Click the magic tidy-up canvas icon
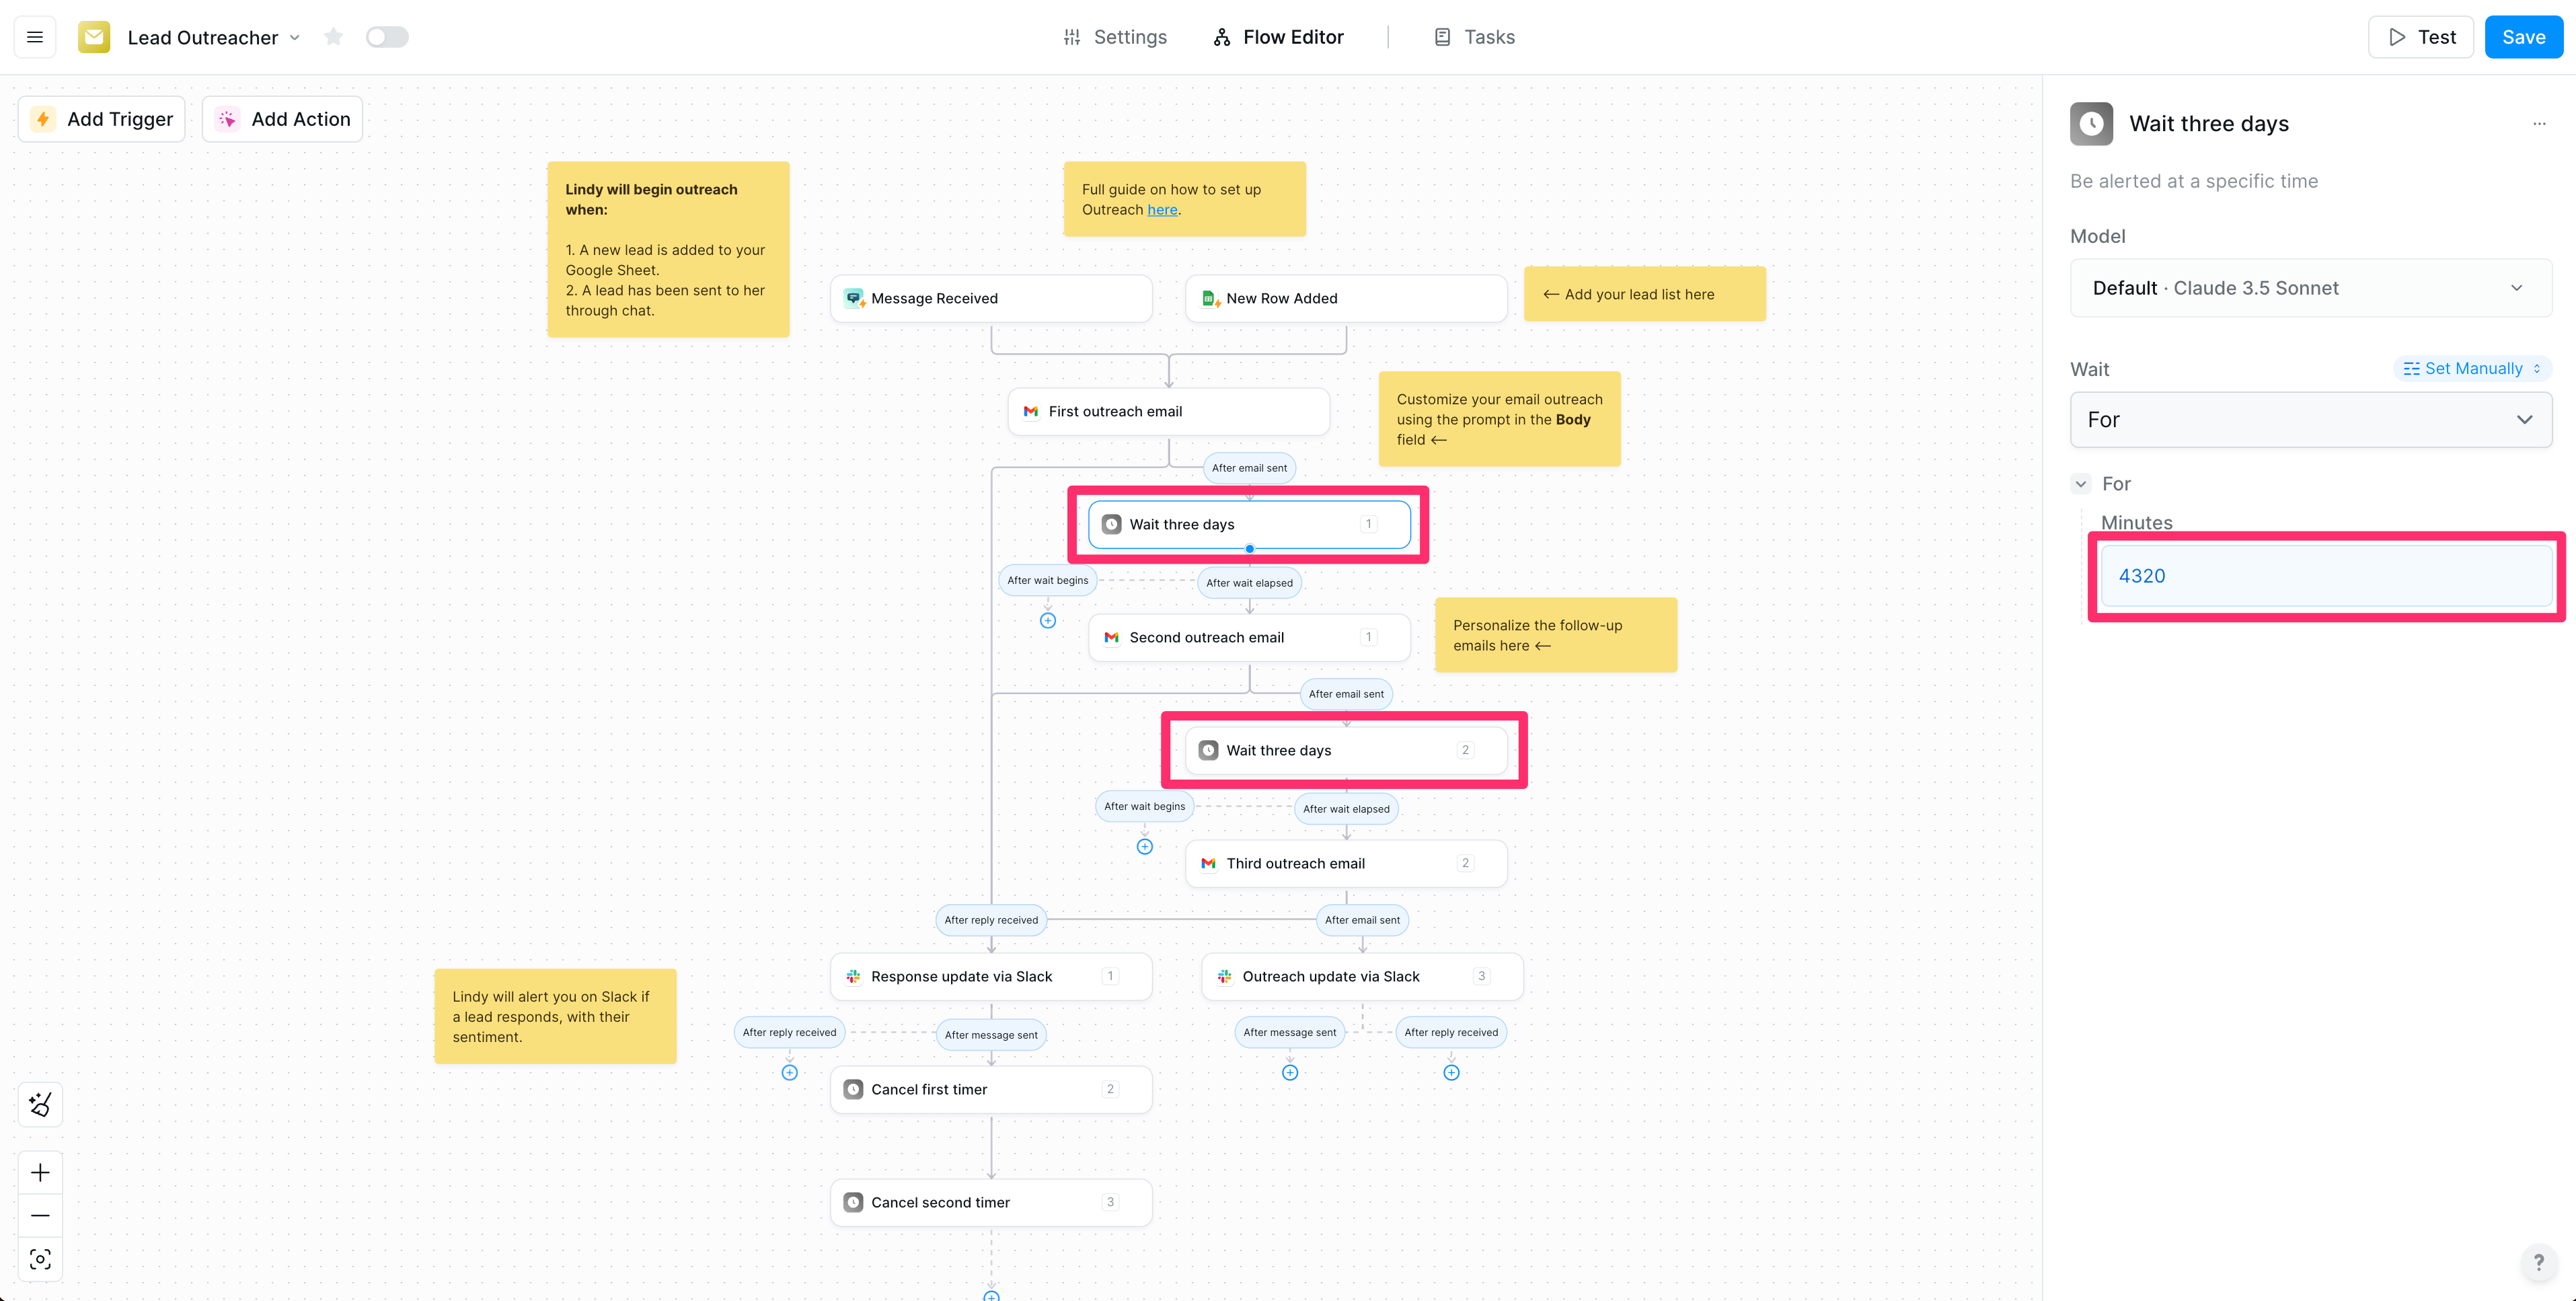Screen dimensions: 2576x1301 coord(40,1104)
